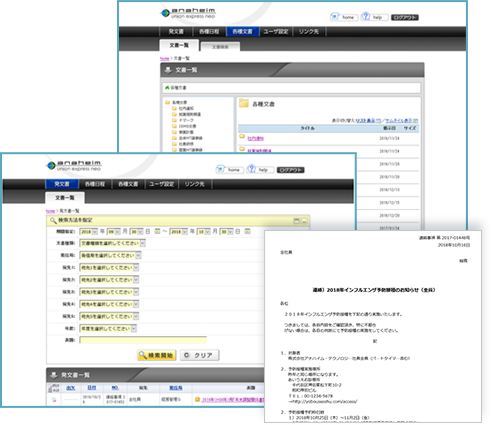491x425 pixels.
Task: Select リンク先 in the back window menu bar
Action: point(309,31)
